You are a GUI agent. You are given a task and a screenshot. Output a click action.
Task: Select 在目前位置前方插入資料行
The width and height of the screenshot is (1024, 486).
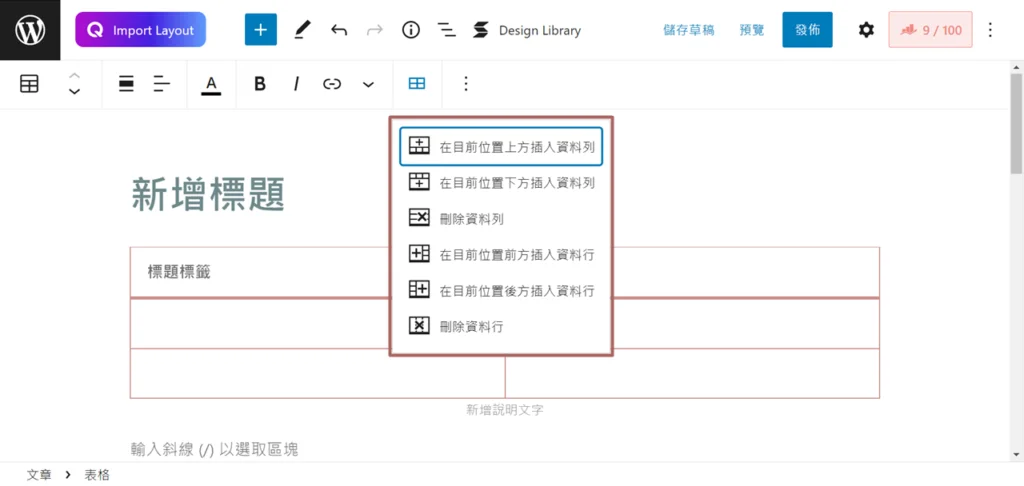click(x=501, y=254)
